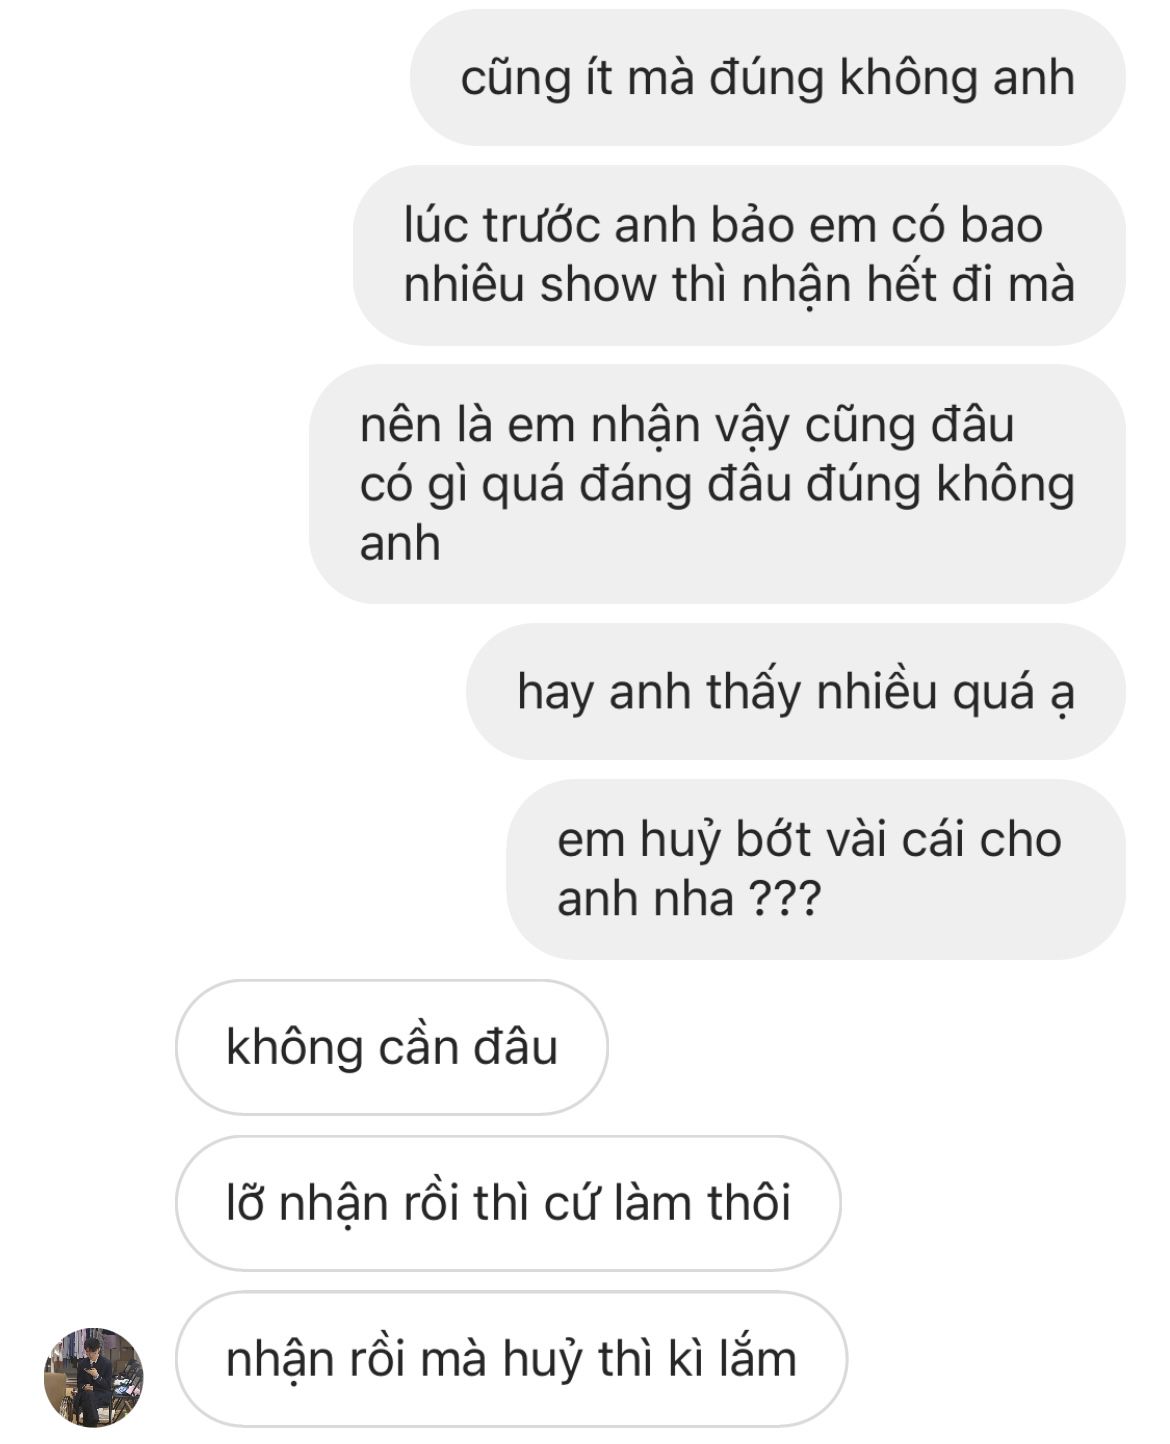Select the received message 'không cần đâu'
The height and width of the screenshot is (1444, 1170).
click(x=391, y=1047)
